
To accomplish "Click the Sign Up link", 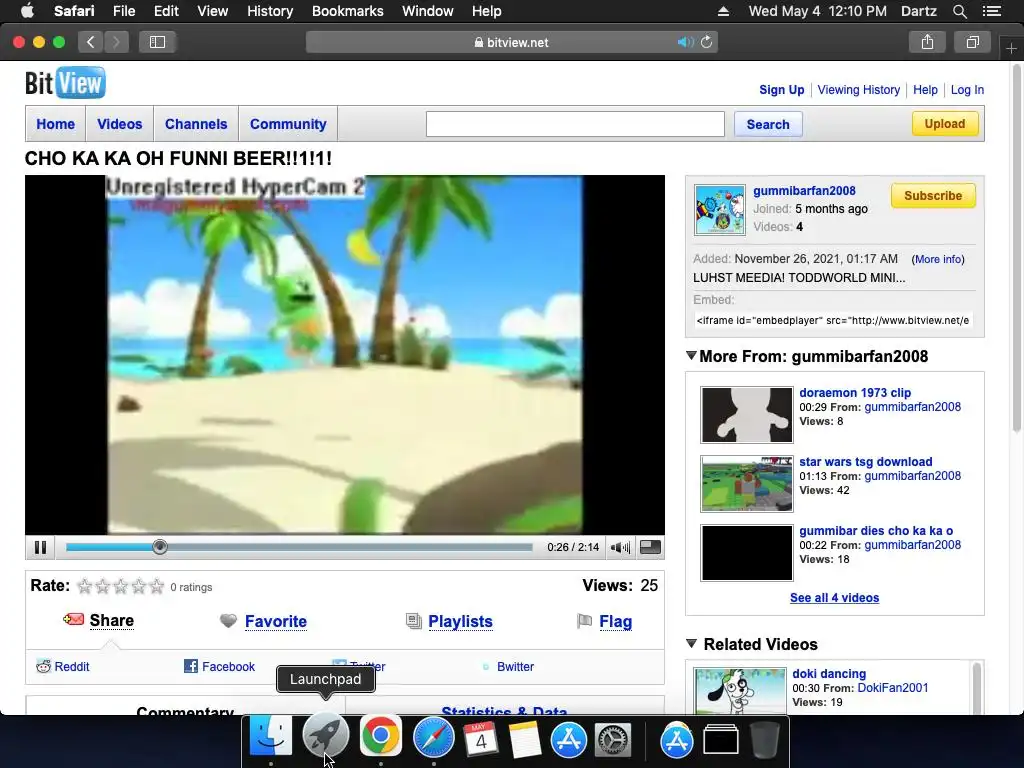I will (x=782, y=90).
